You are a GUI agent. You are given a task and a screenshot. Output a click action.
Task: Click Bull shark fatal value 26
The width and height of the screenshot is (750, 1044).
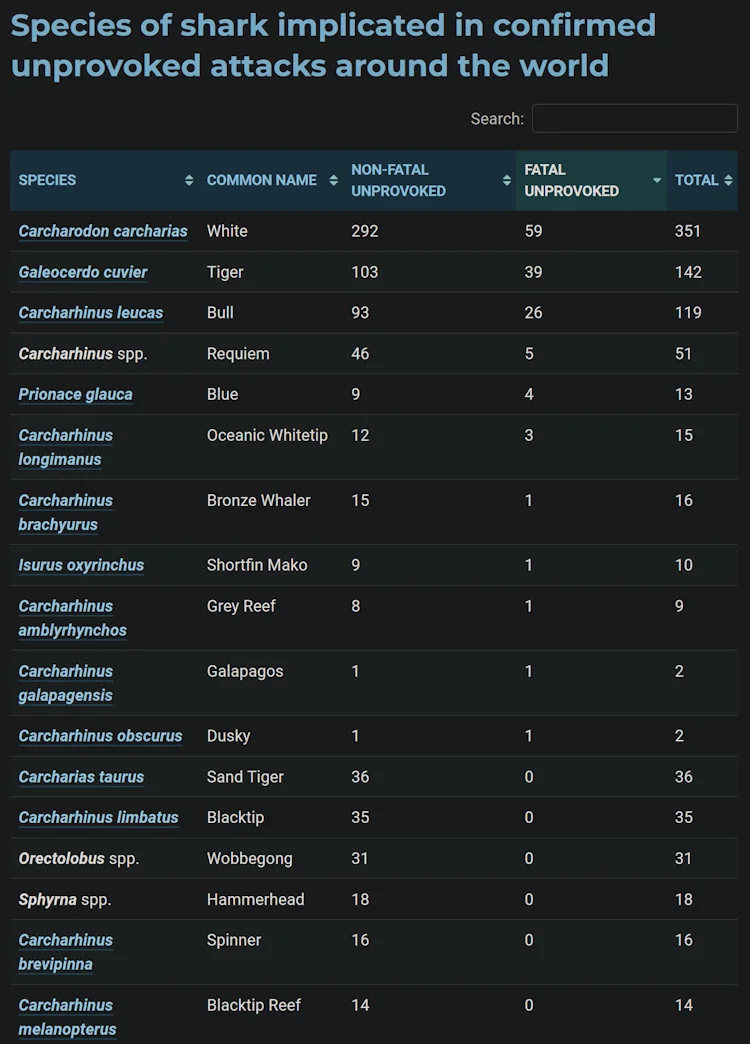(534, 313)
